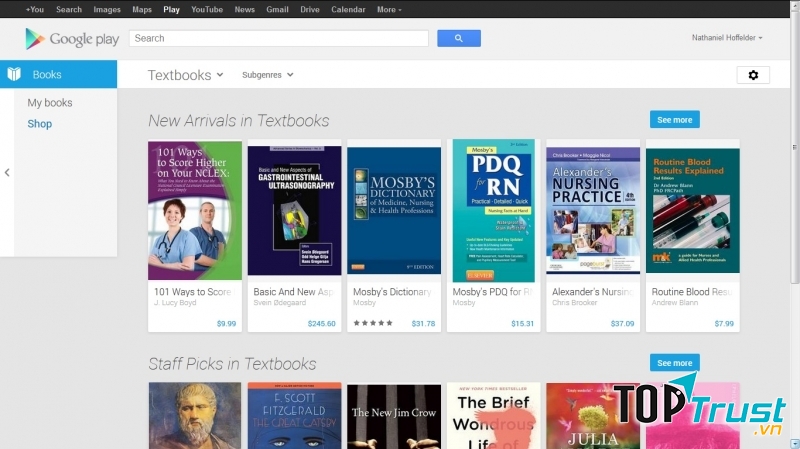Open +You in the top bar
This screenshot has height=449, width=800.
pos(35,9)
